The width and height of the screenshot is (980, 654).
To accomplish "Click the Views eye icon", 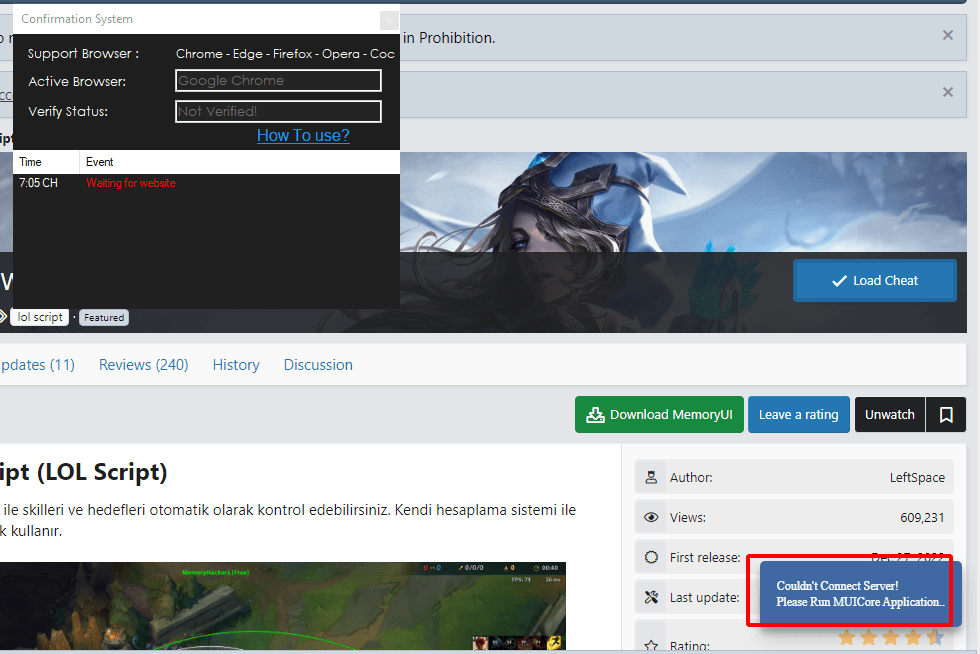I will (x=651, y=518).
